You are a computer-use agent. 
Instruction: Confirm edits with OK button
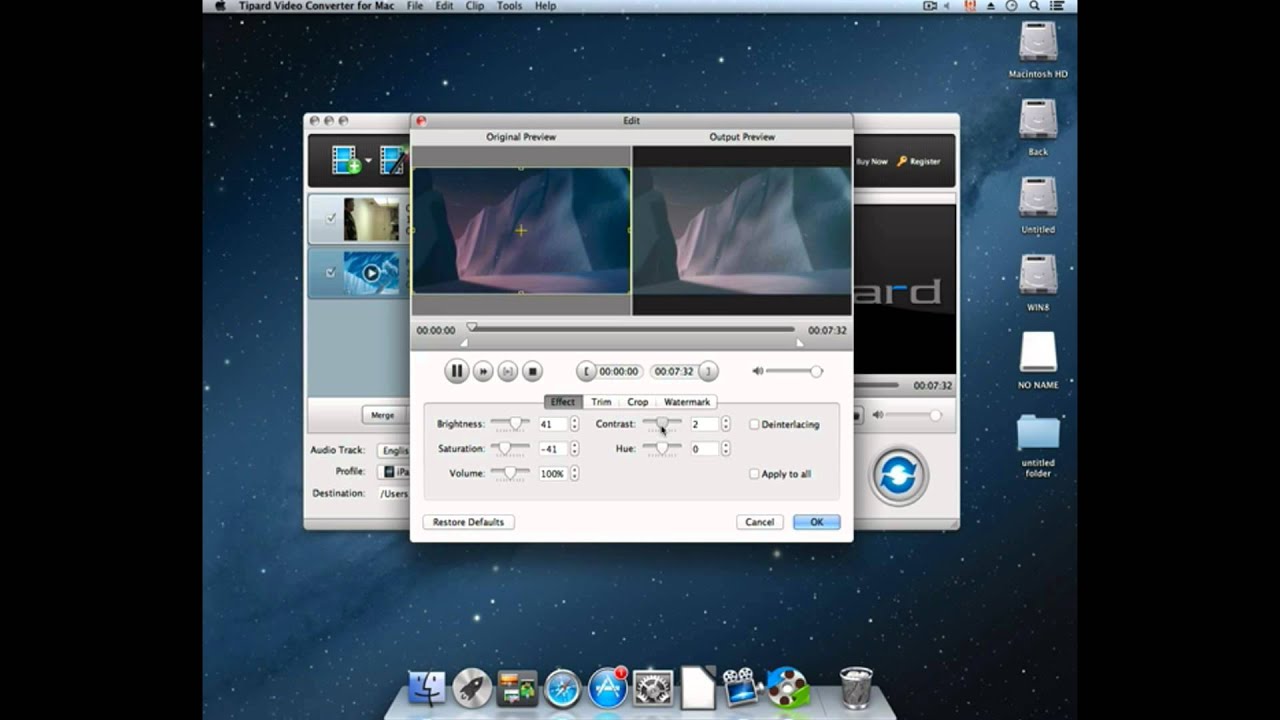coord(816,522)
